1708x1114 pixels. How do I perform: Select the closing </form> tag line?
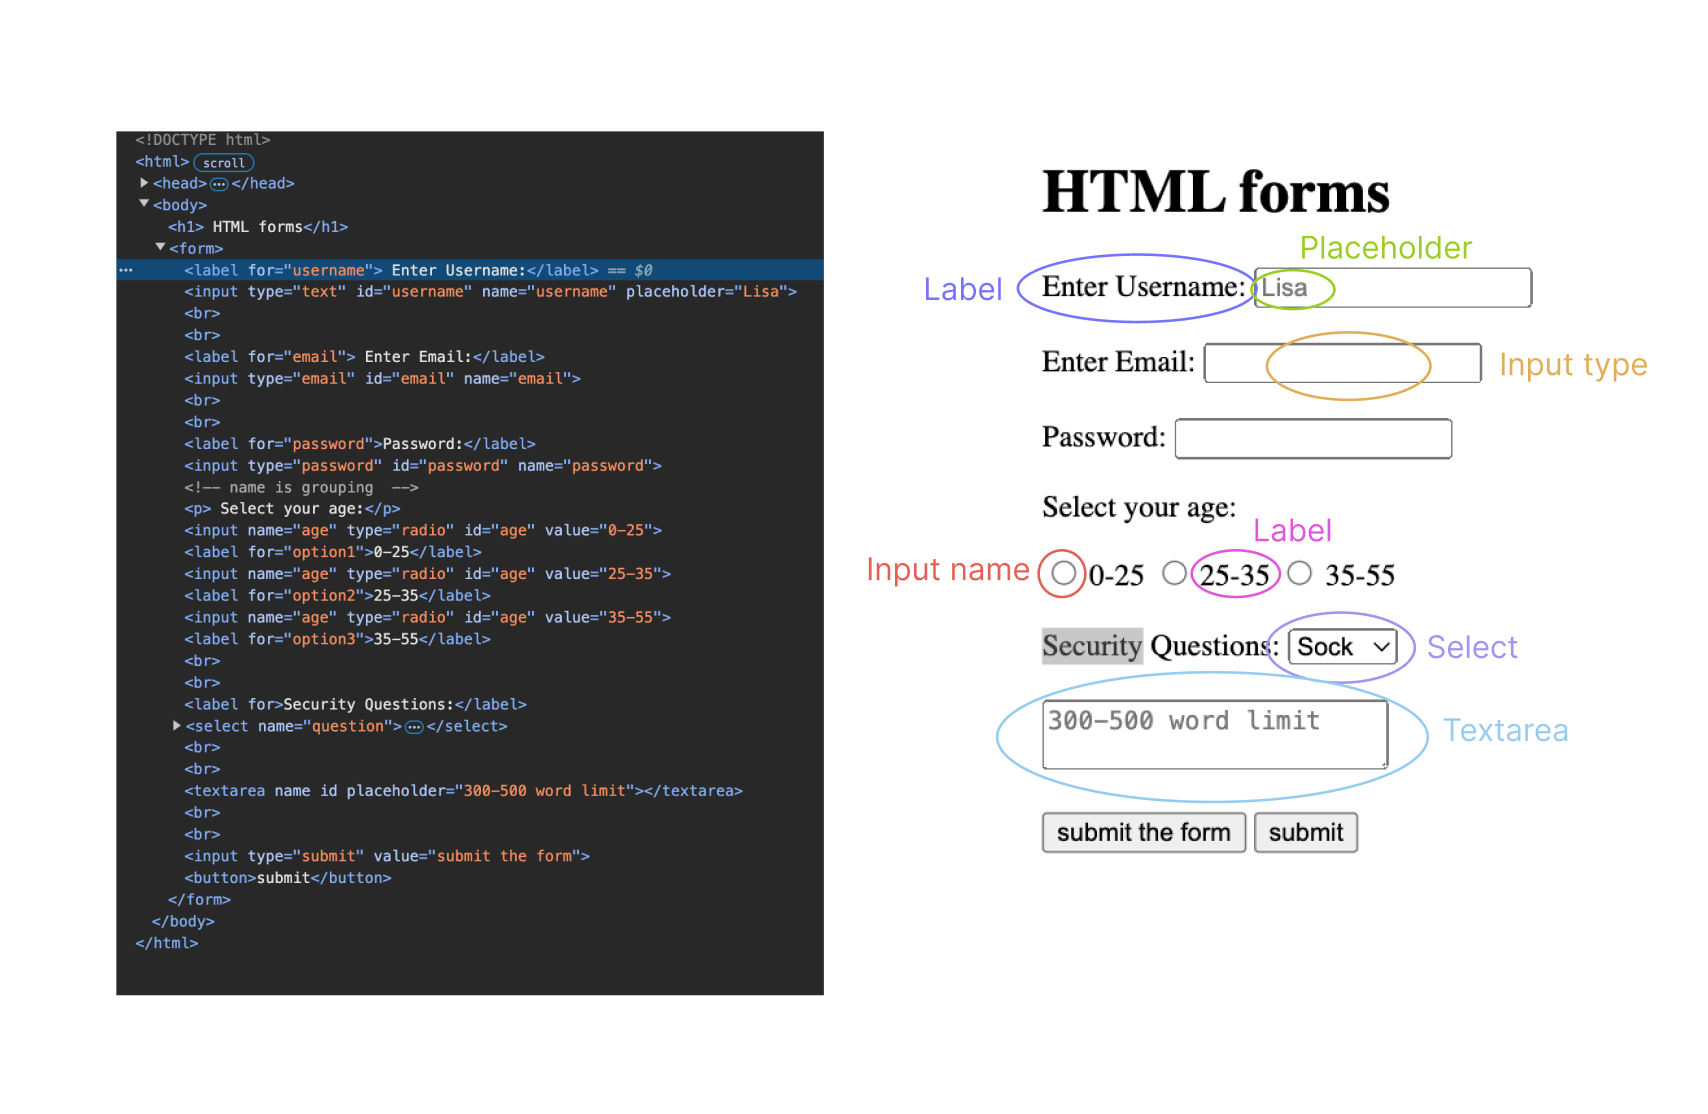(199, 900)
